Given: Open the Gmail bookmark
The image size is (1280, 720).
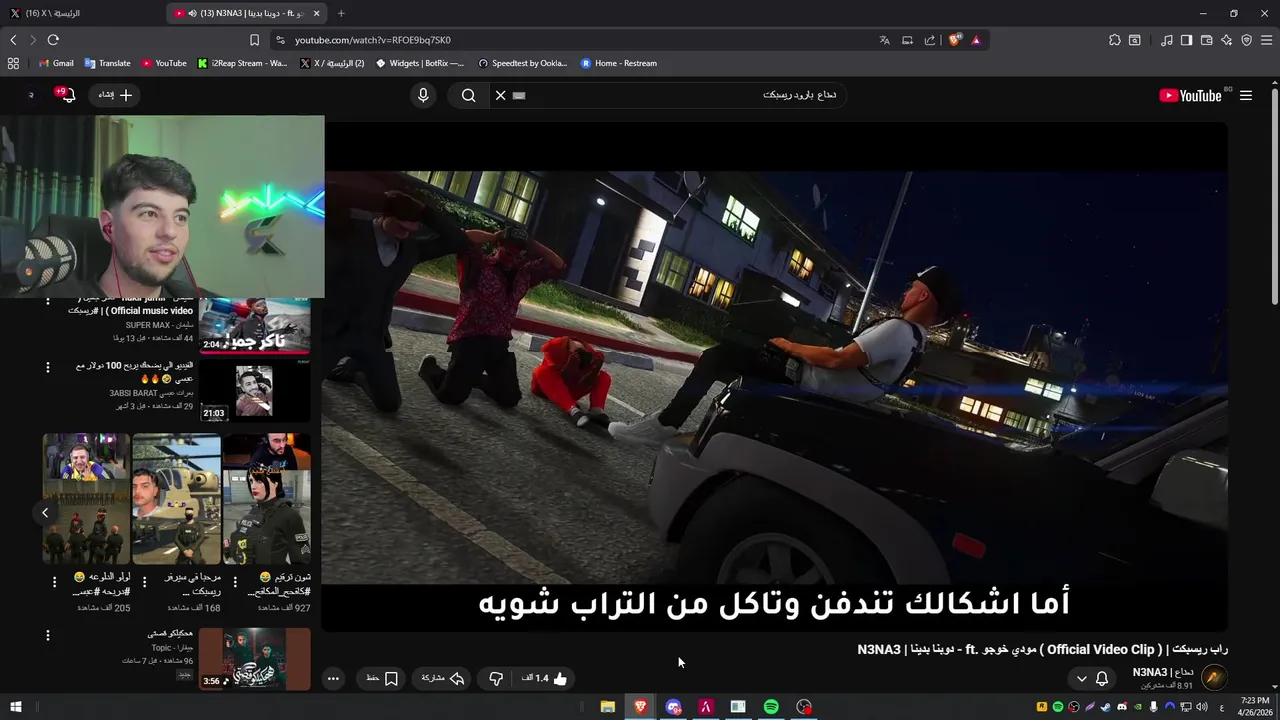Looking at the screenshot, I should coord(56,63).
